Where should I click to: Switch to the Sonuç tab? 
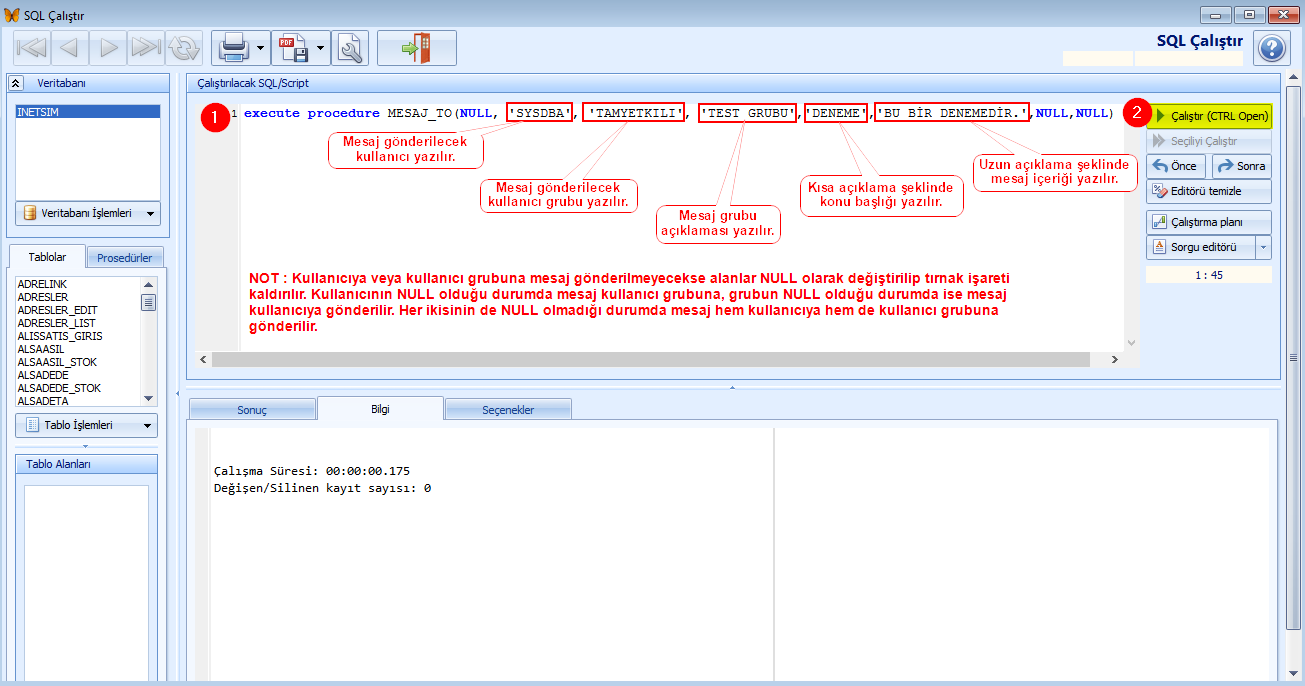click(251, 410)
